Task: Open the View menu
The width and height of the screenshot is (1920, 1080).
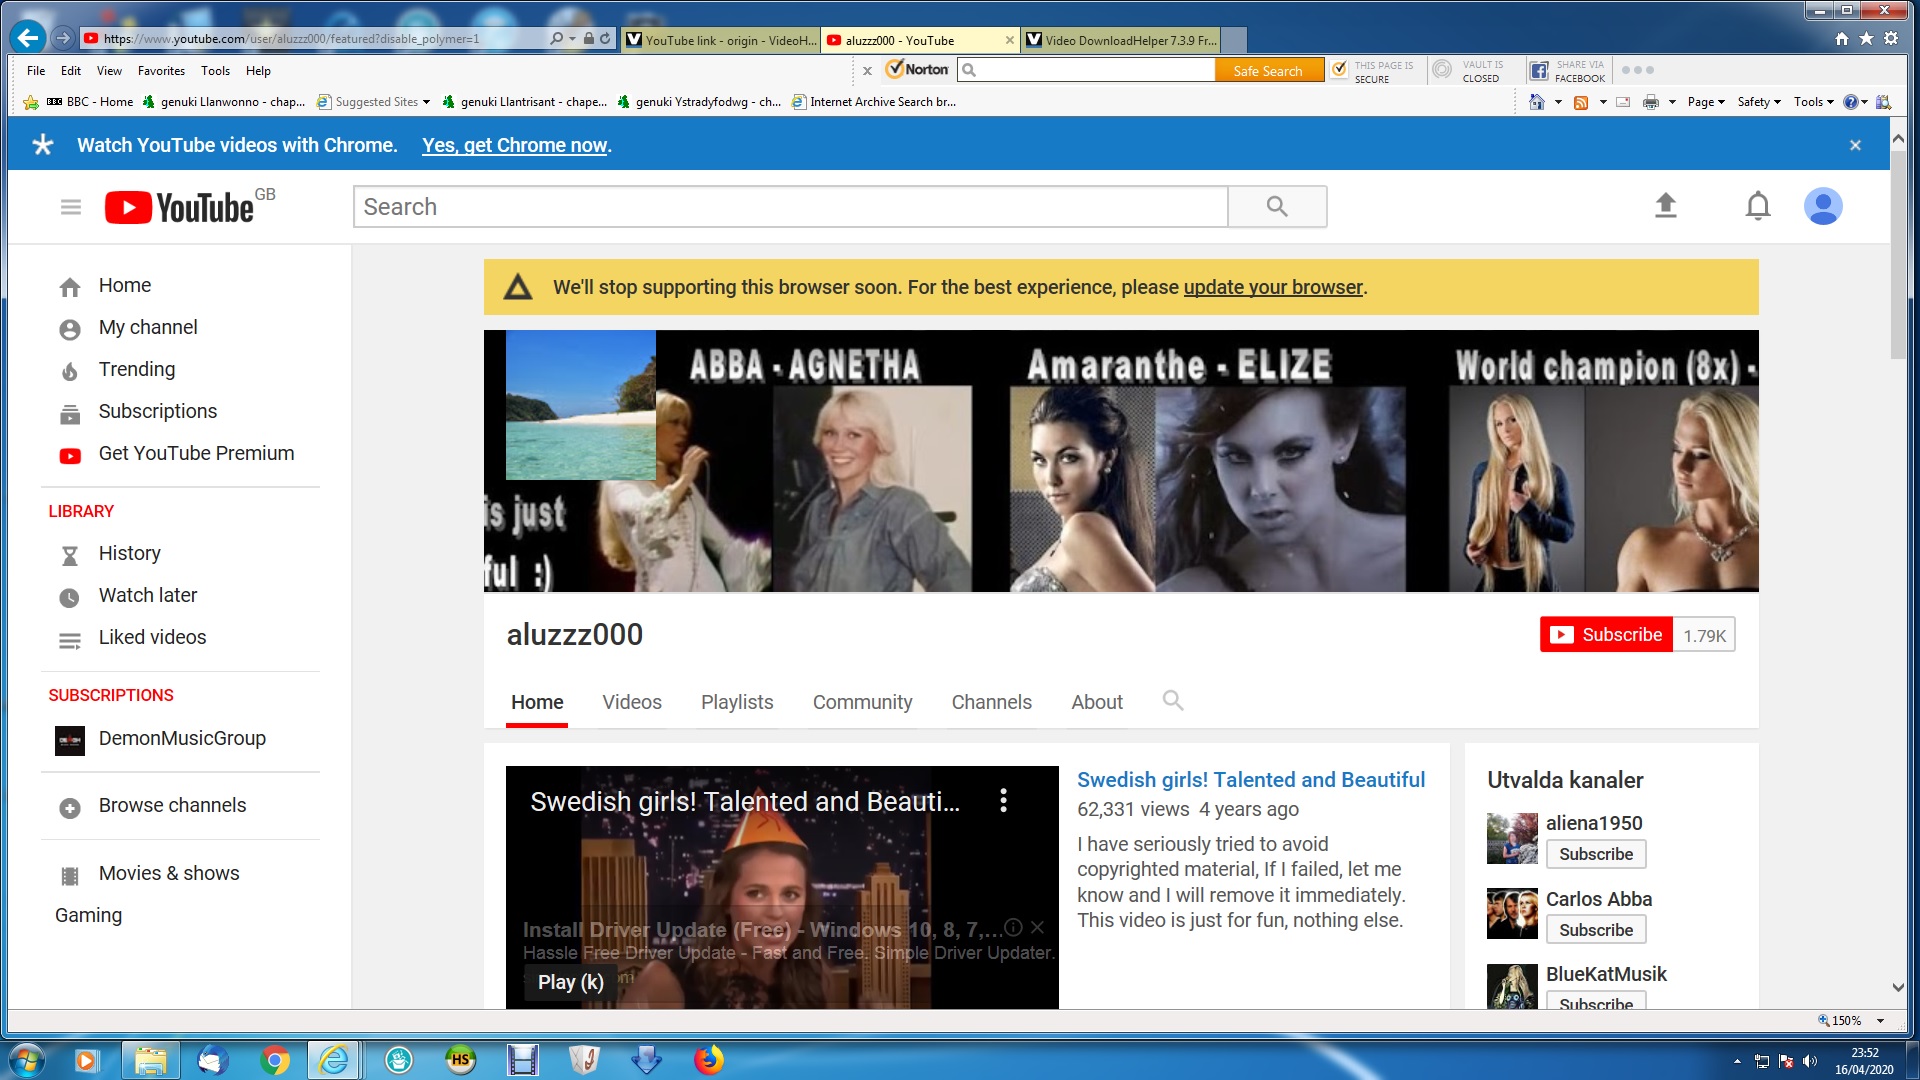Action: [109, 71]
